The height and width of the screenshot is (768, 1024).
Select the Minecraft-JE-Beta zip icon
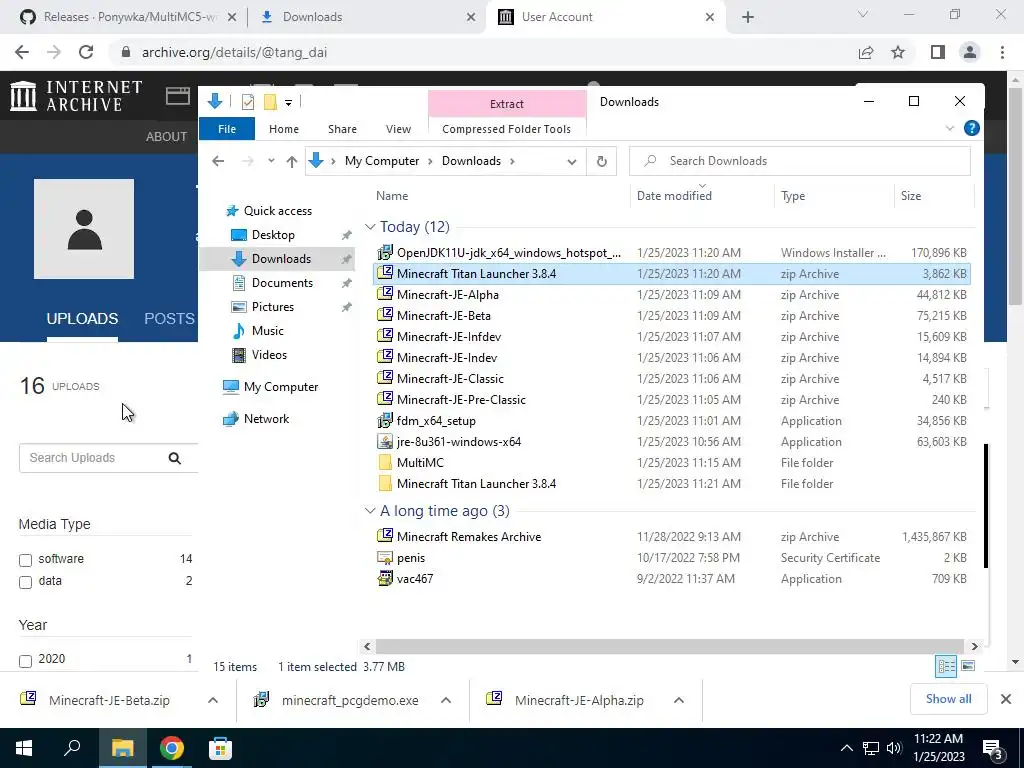[385, 315]
